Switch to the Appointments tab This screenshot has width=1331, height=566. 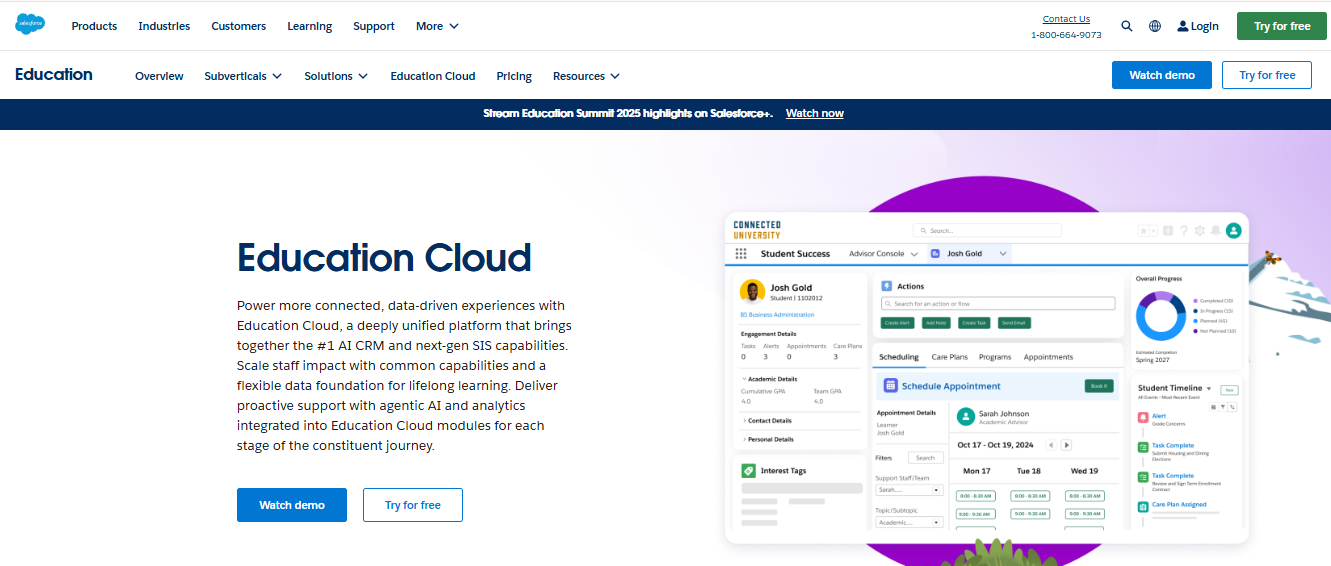click(1048, 357)
